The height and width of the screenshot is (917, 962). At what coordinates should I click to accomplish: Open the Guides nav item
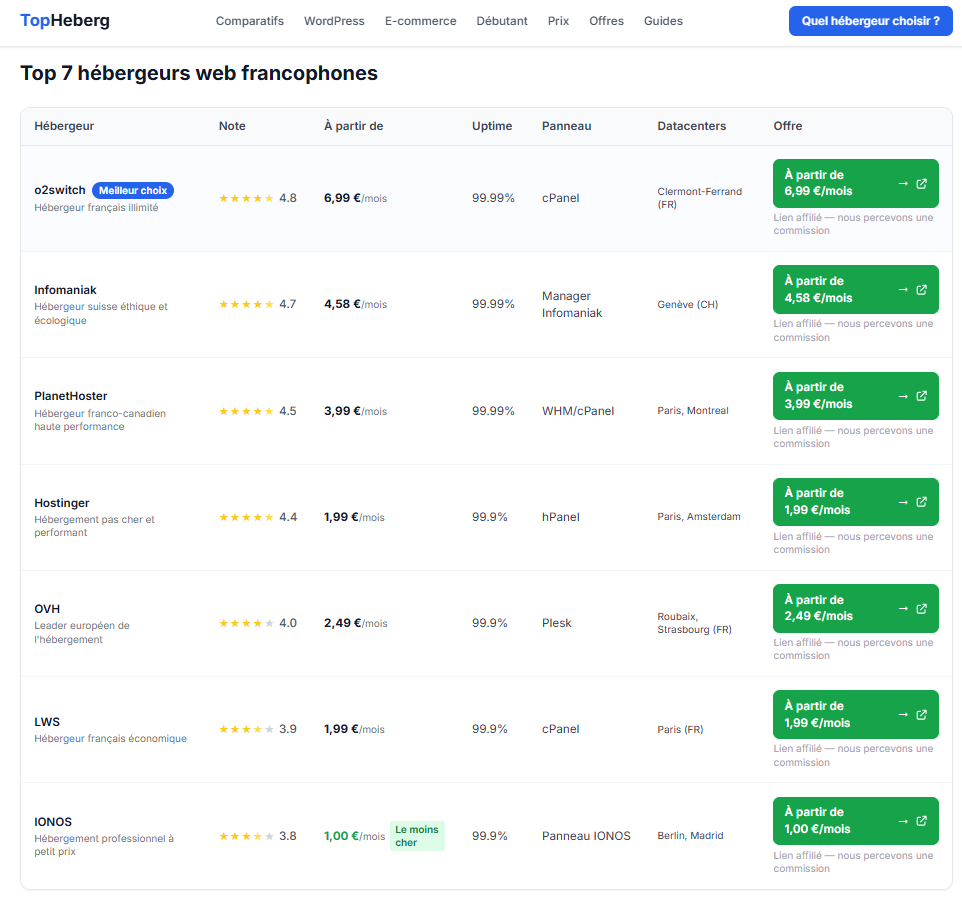(663, 21)
